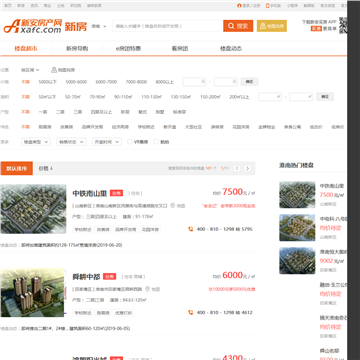Expand the 按区域 location dropdown

point(30,70)
